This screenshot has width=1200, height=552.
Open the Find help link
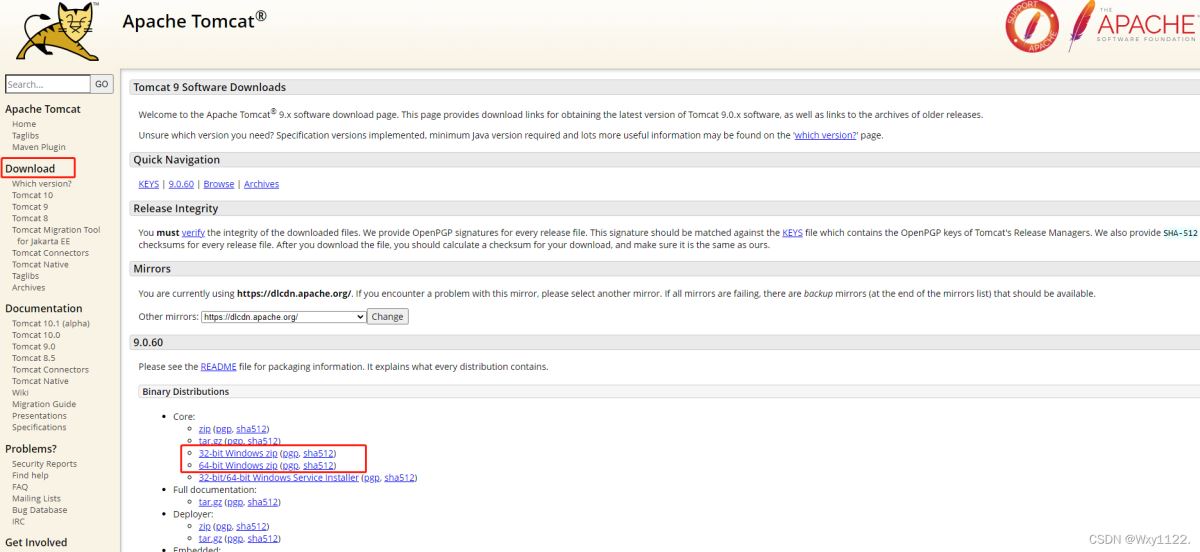29,475
